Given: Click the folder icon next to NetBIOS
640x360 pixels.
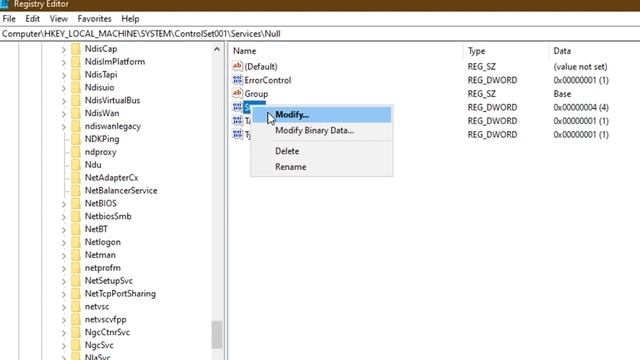Looking at the screenshot, I should click(76, 204).
